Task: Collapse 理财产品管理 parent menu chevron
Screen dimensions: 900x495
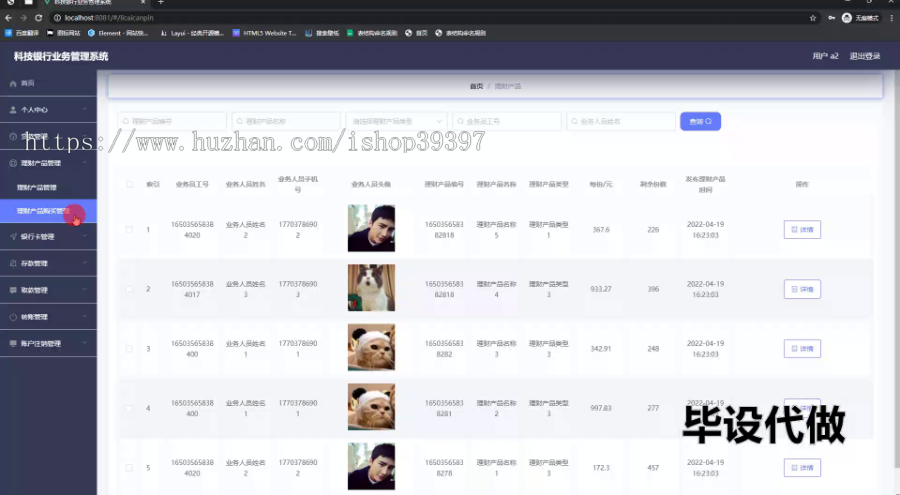Action: click(84, 163)
